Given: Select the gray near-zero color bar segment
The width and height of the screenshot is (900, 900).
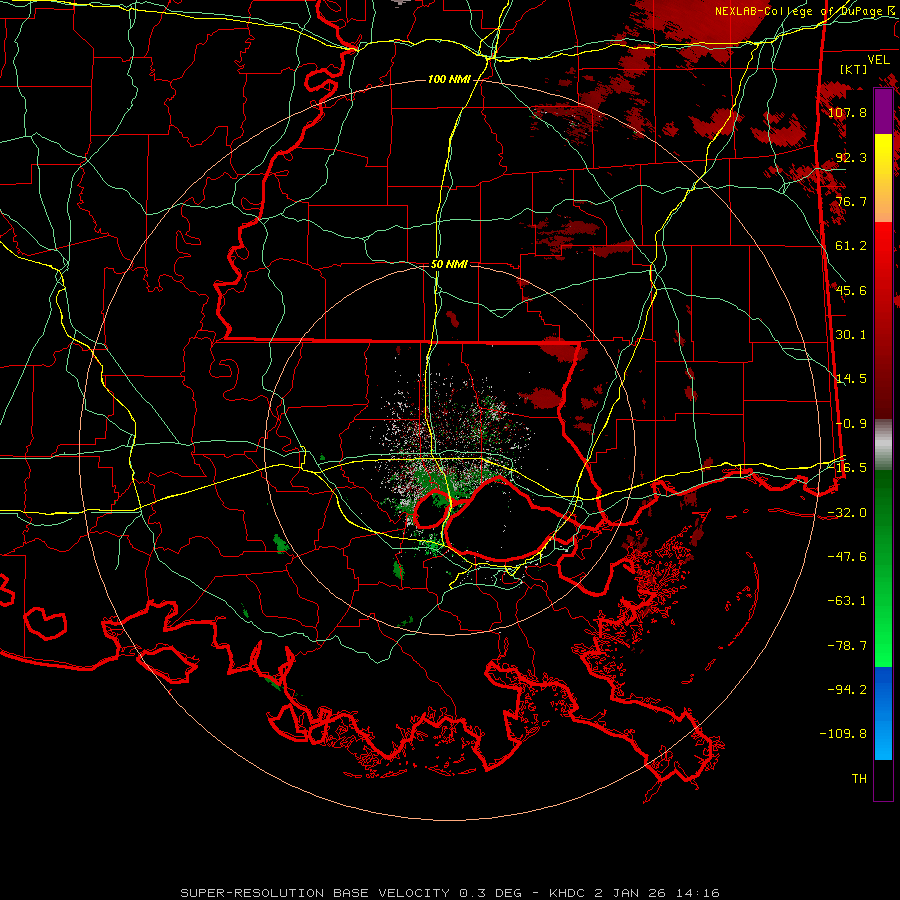Looking at the screenshot, I should [883, 442].
